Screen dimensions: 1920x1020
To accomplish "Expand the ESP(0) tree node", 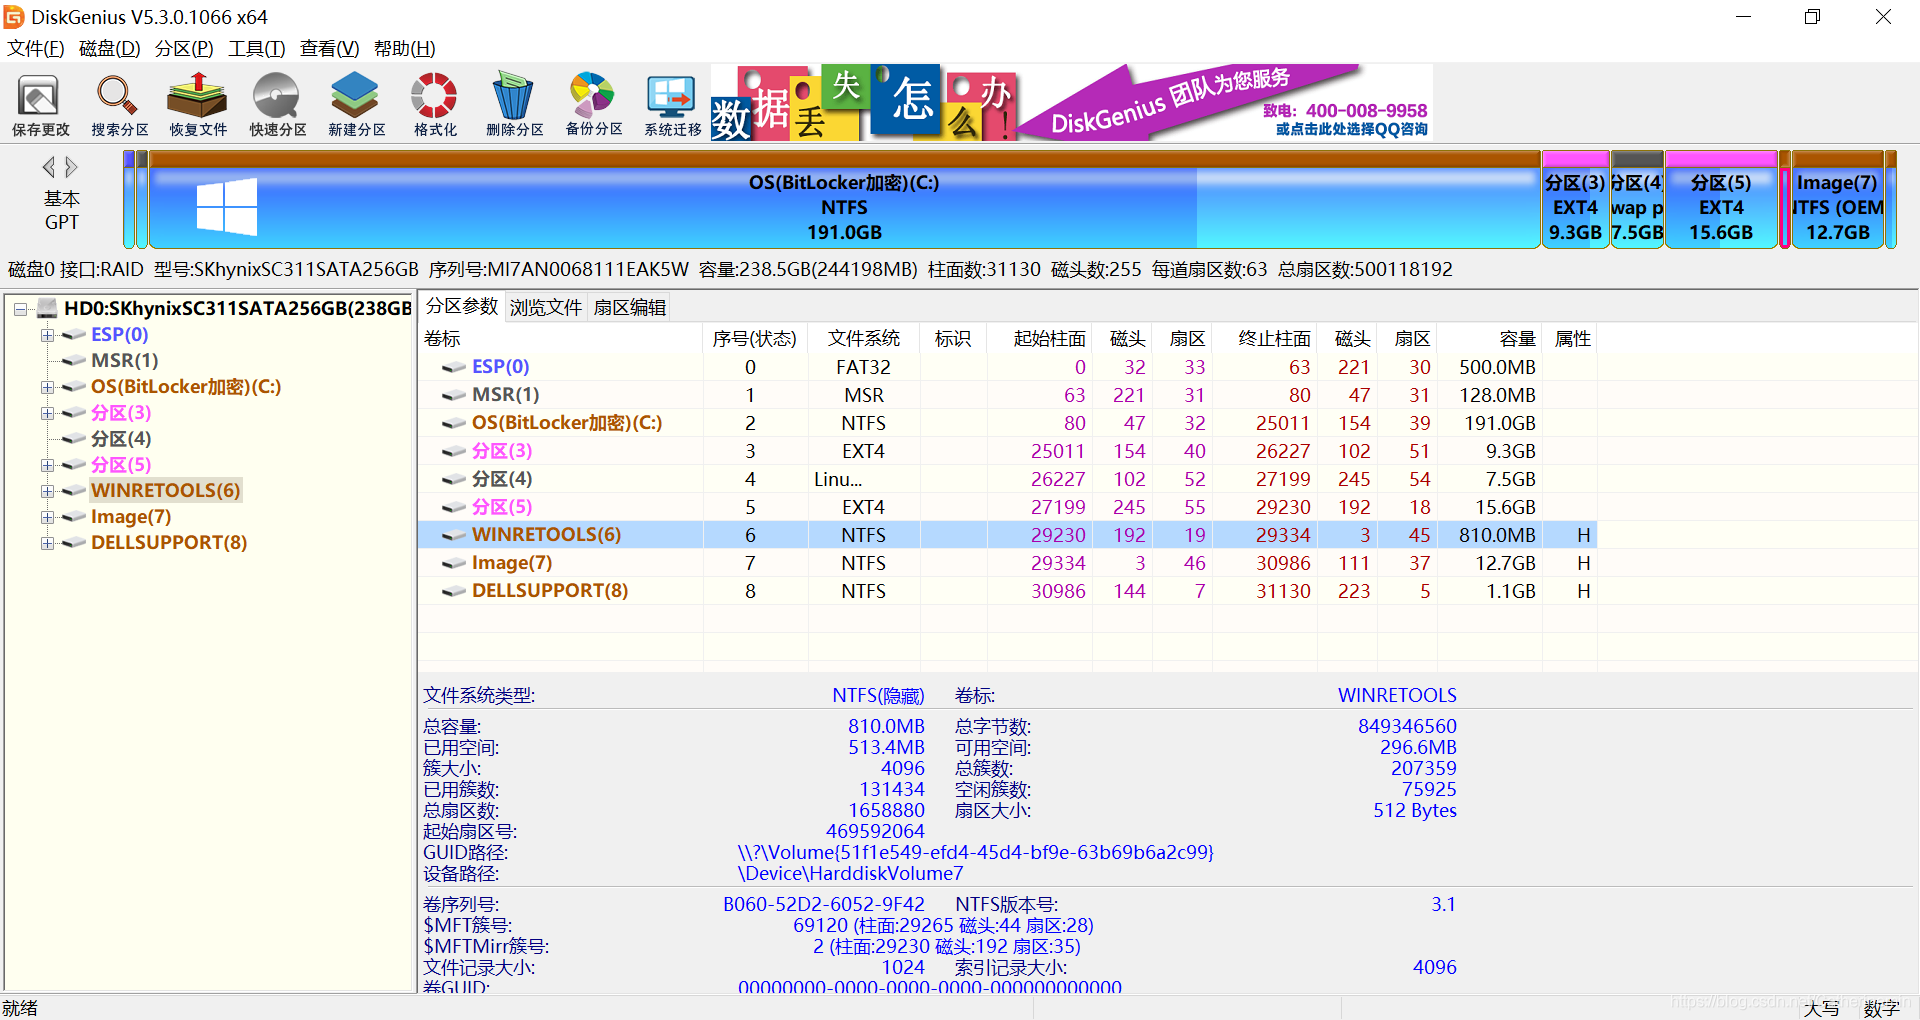I will pos(47,335).
